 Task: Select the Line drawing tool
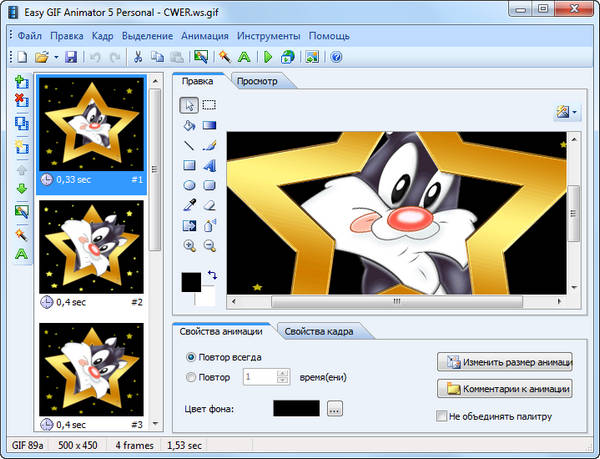189,146
